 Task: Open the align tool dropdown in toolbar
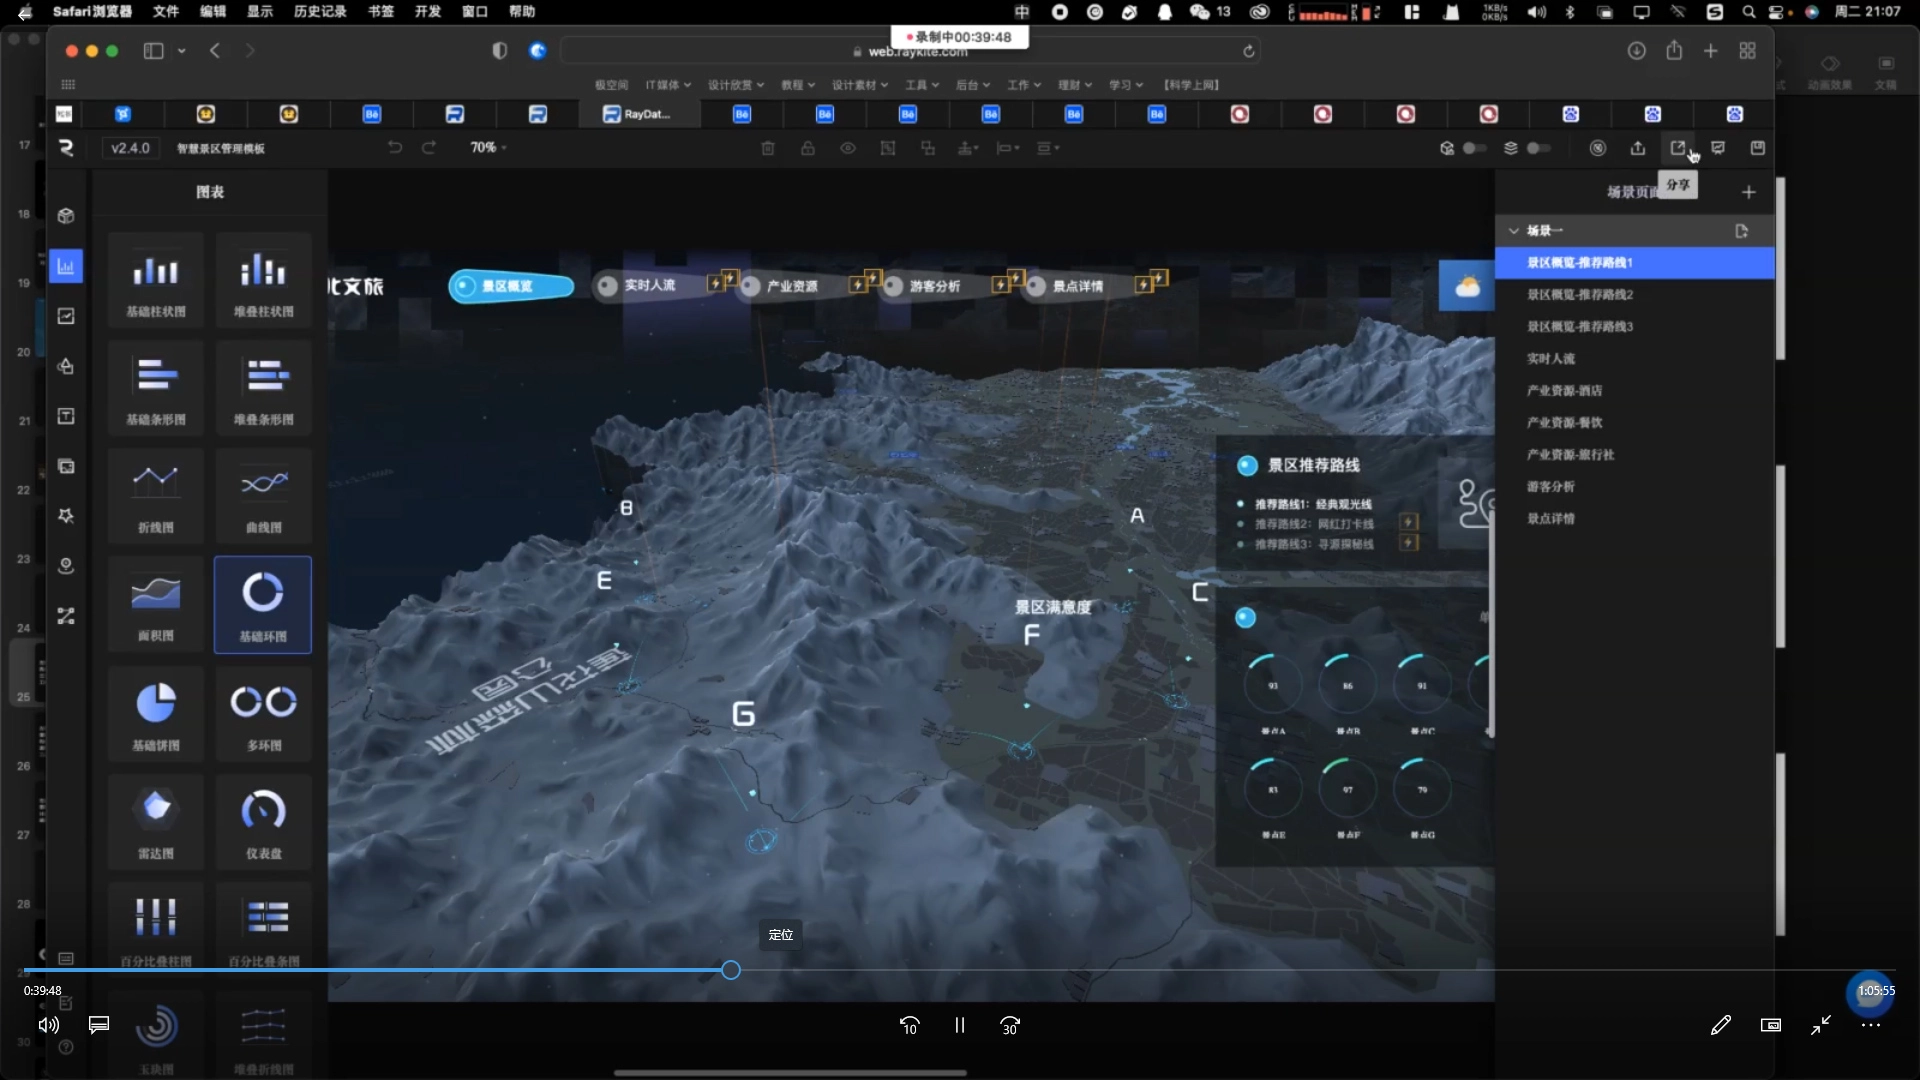1007,148
